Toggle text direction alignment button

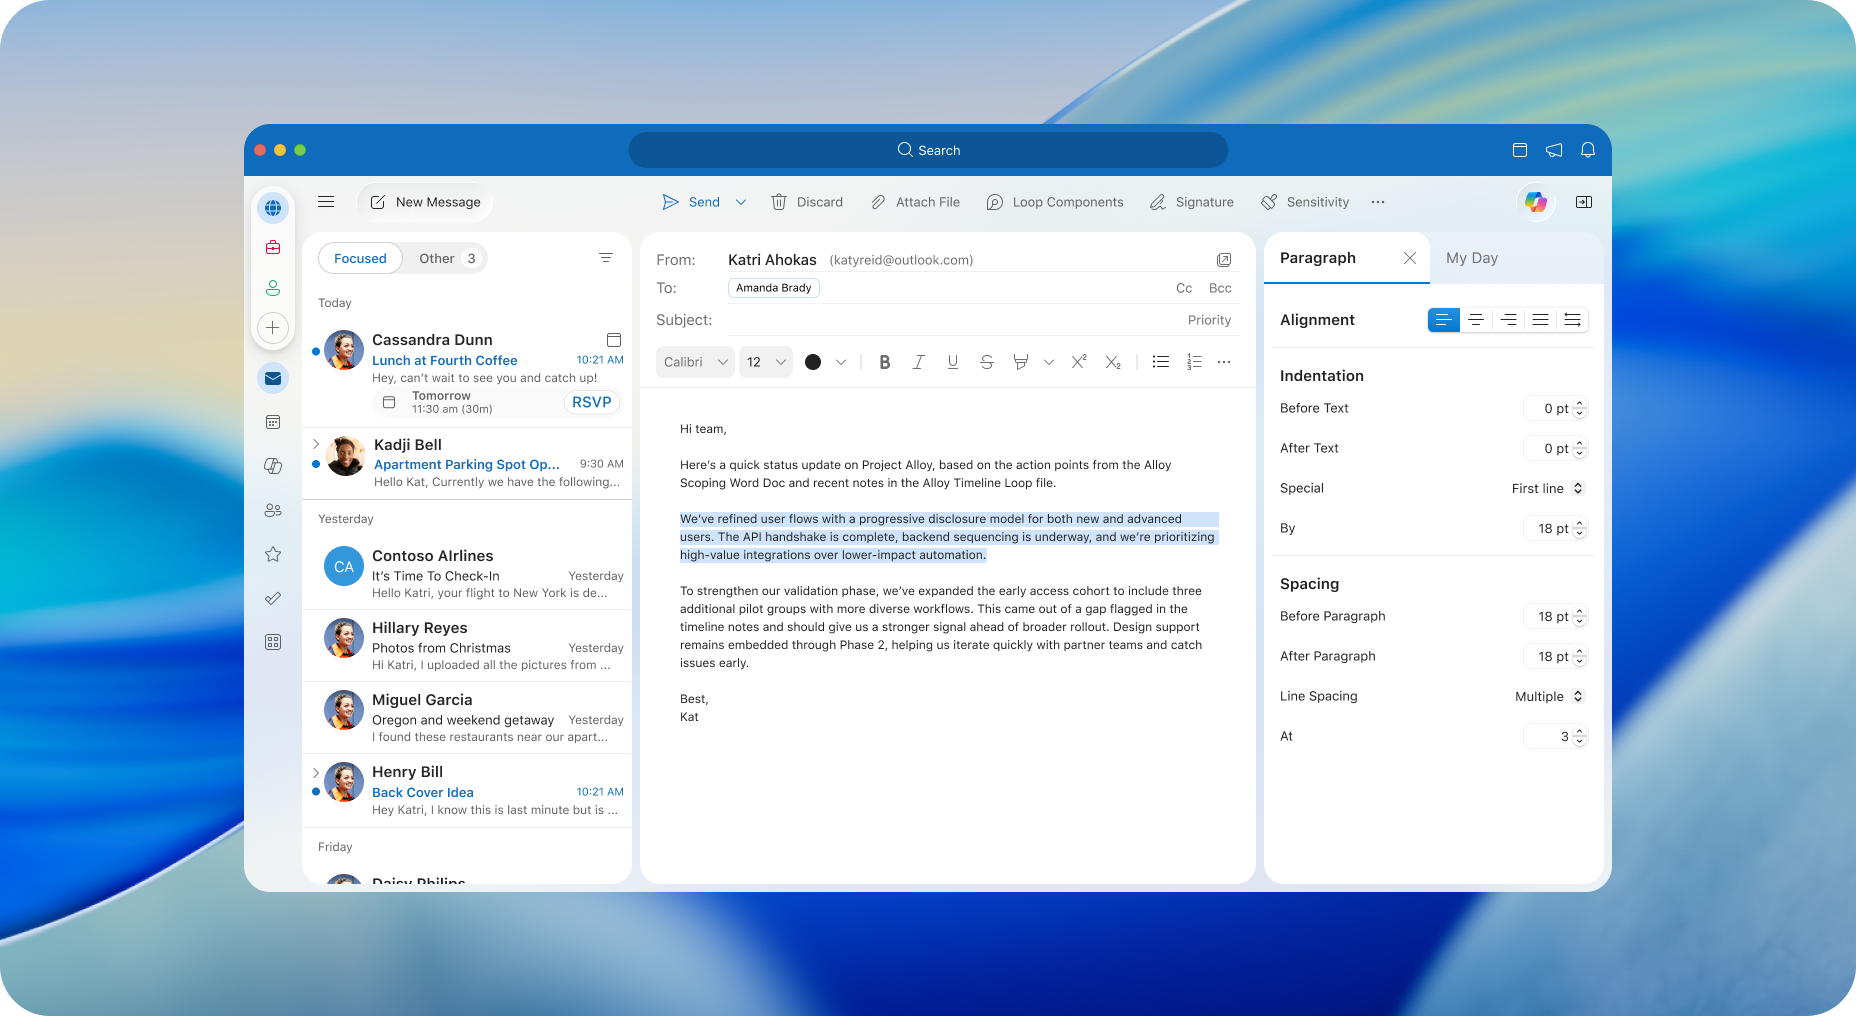1572,320
